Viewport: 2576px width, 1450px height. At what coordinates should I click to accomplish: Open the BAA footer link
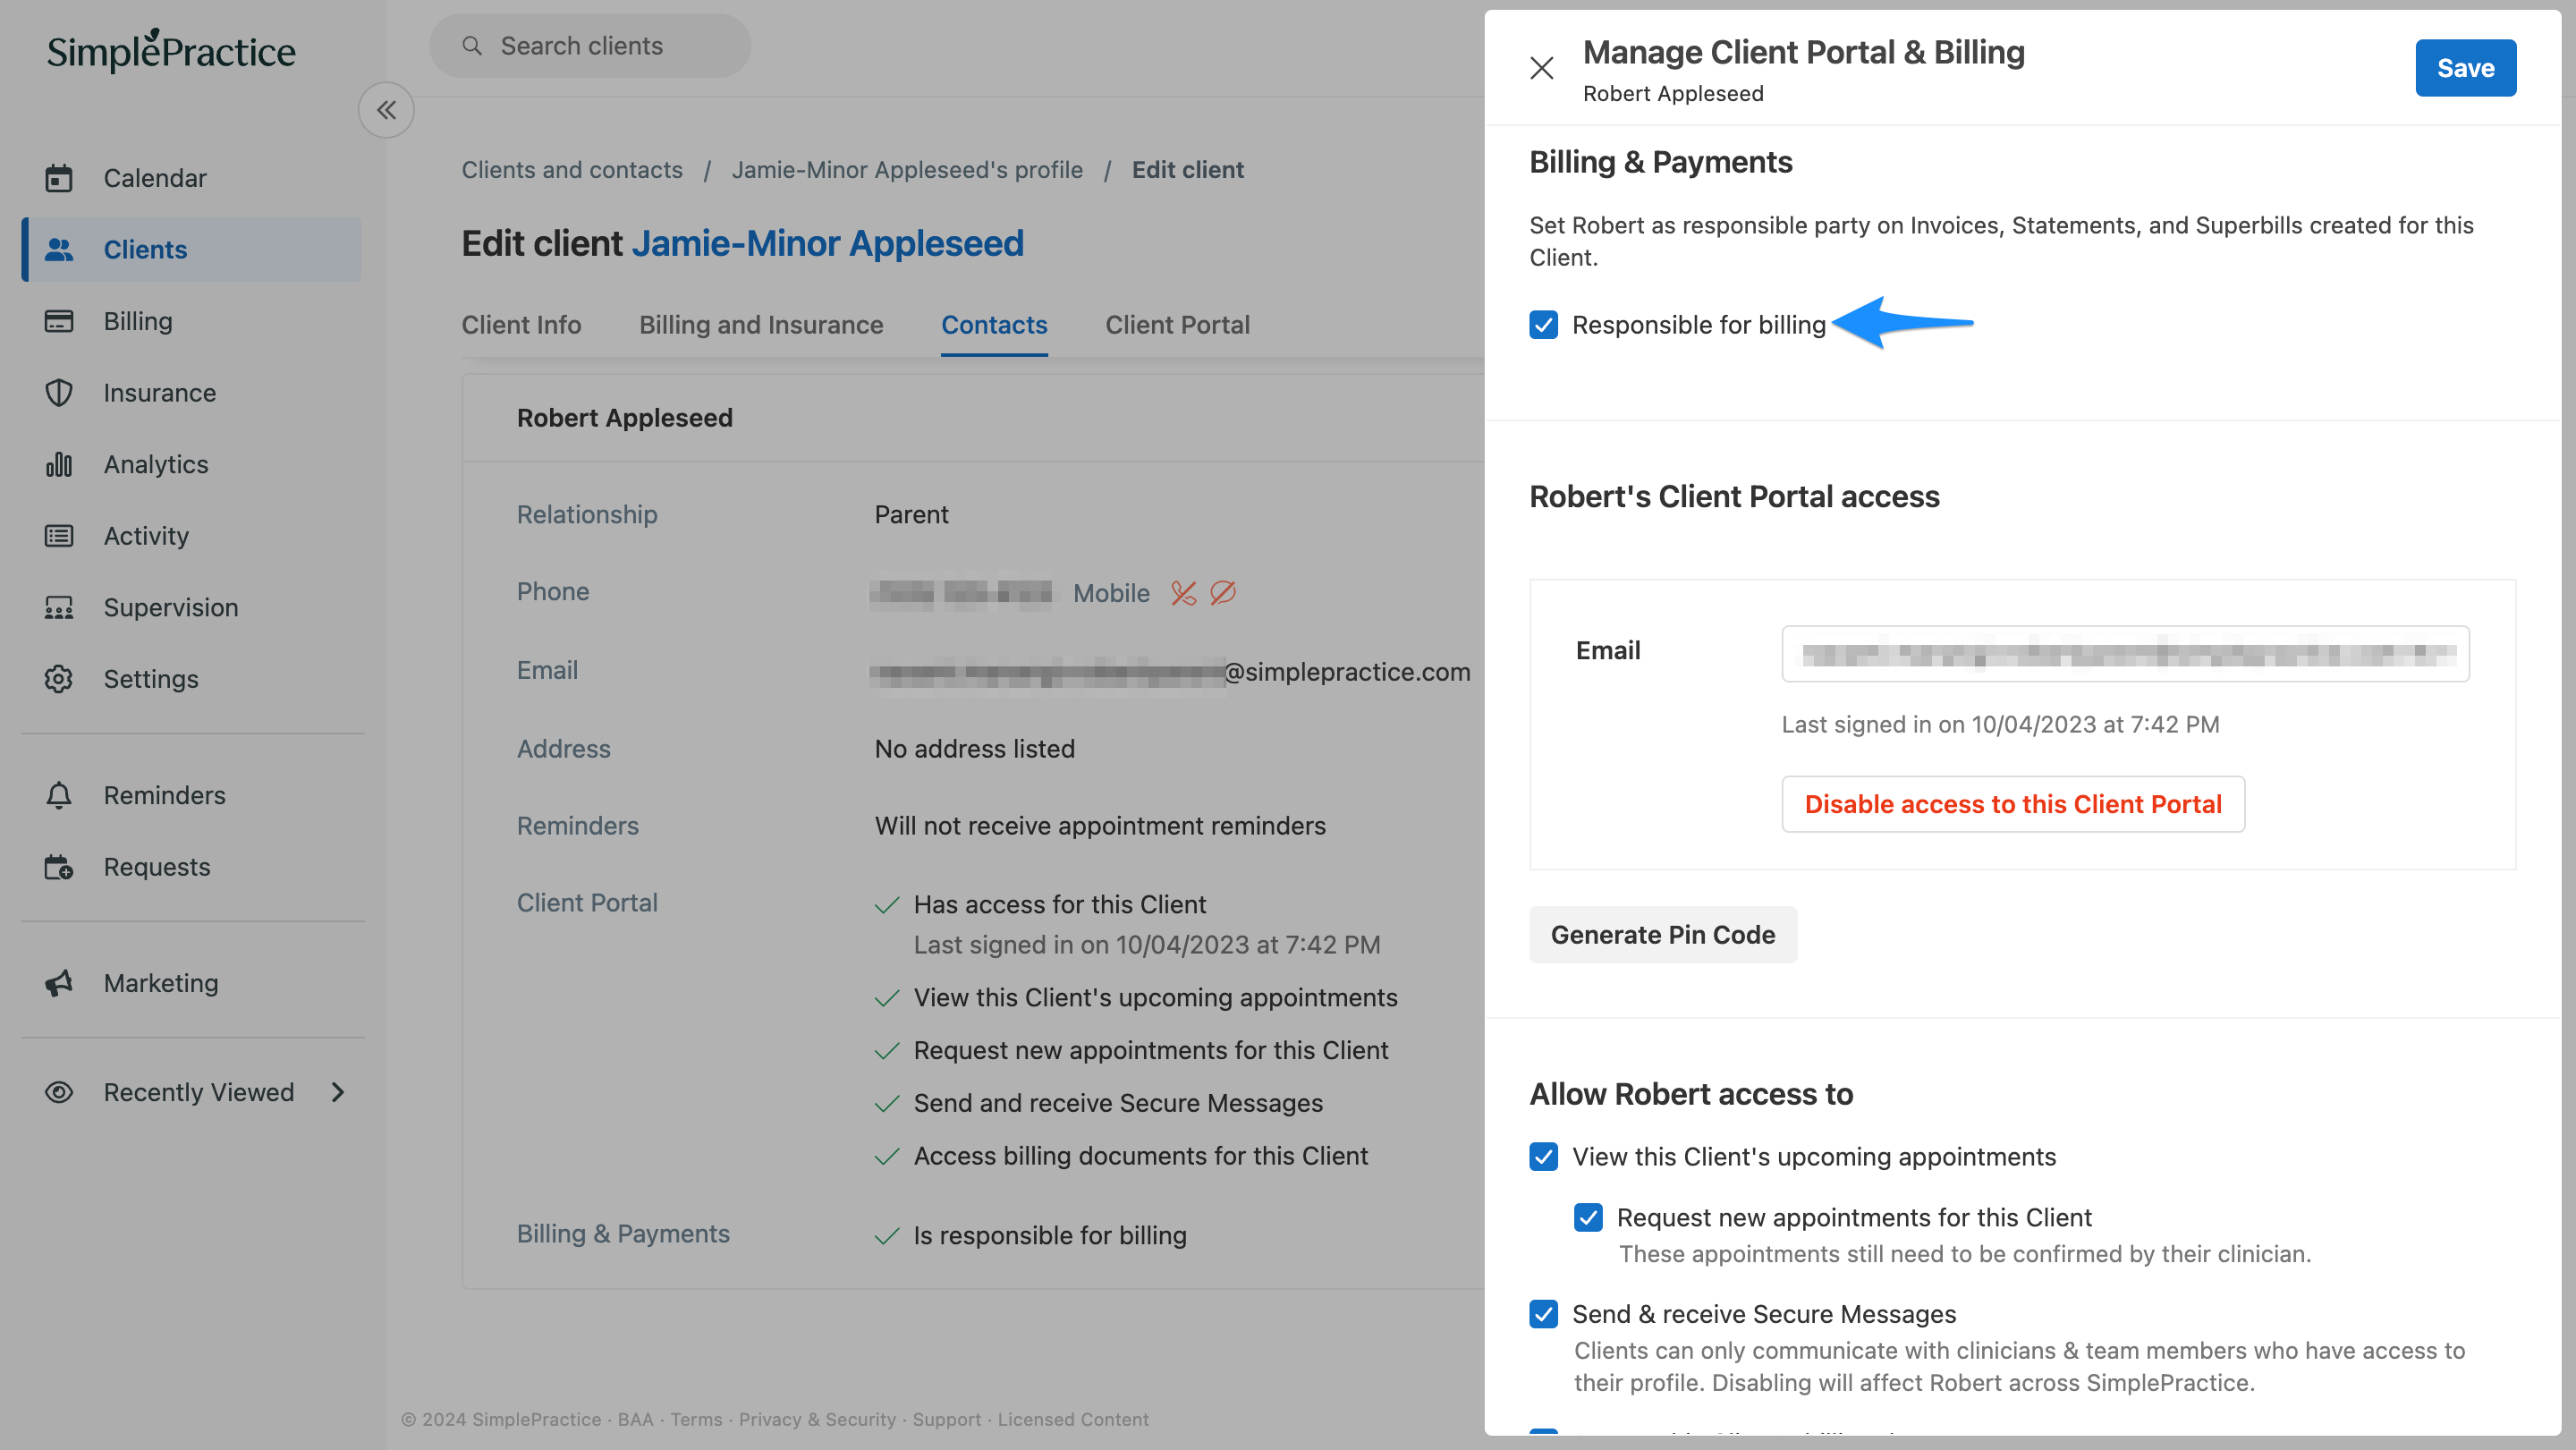click(x=635, y=1419)
